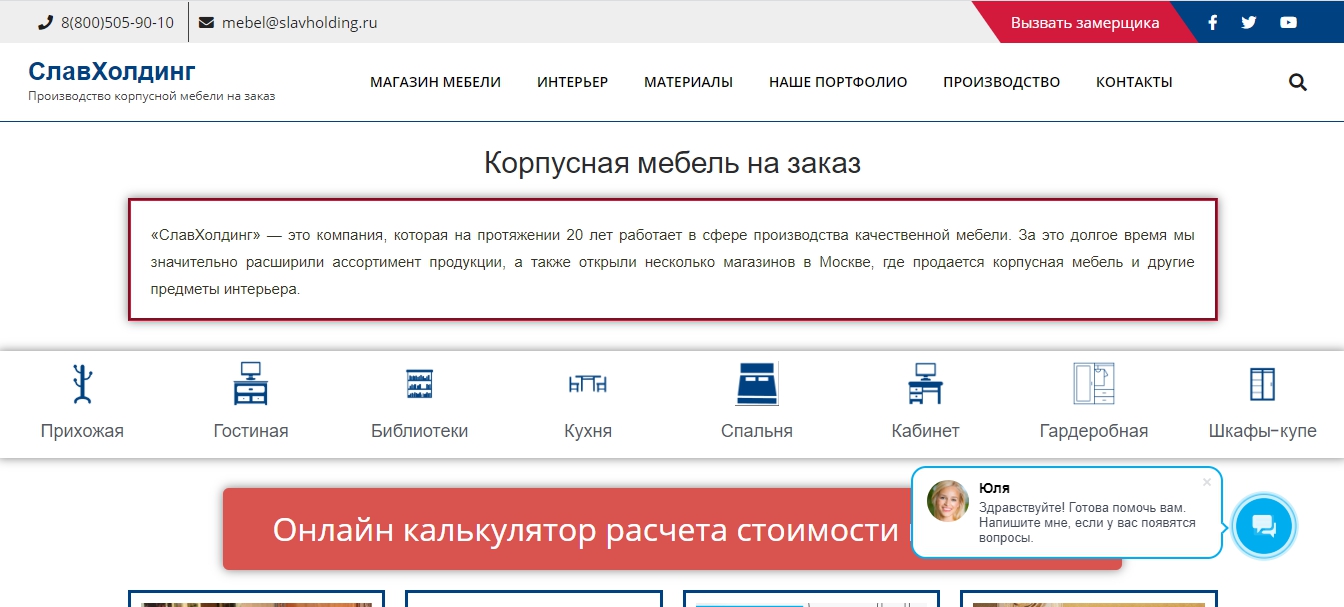This screenshot has height=607, width=1344.
Task: Open the Twitter social icon
Action: pos(1249,22)
